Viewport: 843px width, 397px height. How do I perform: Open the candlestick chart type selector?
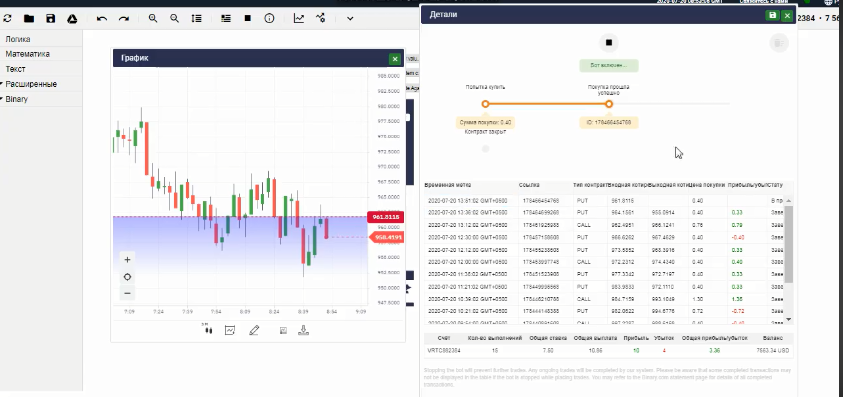(208, 330)
